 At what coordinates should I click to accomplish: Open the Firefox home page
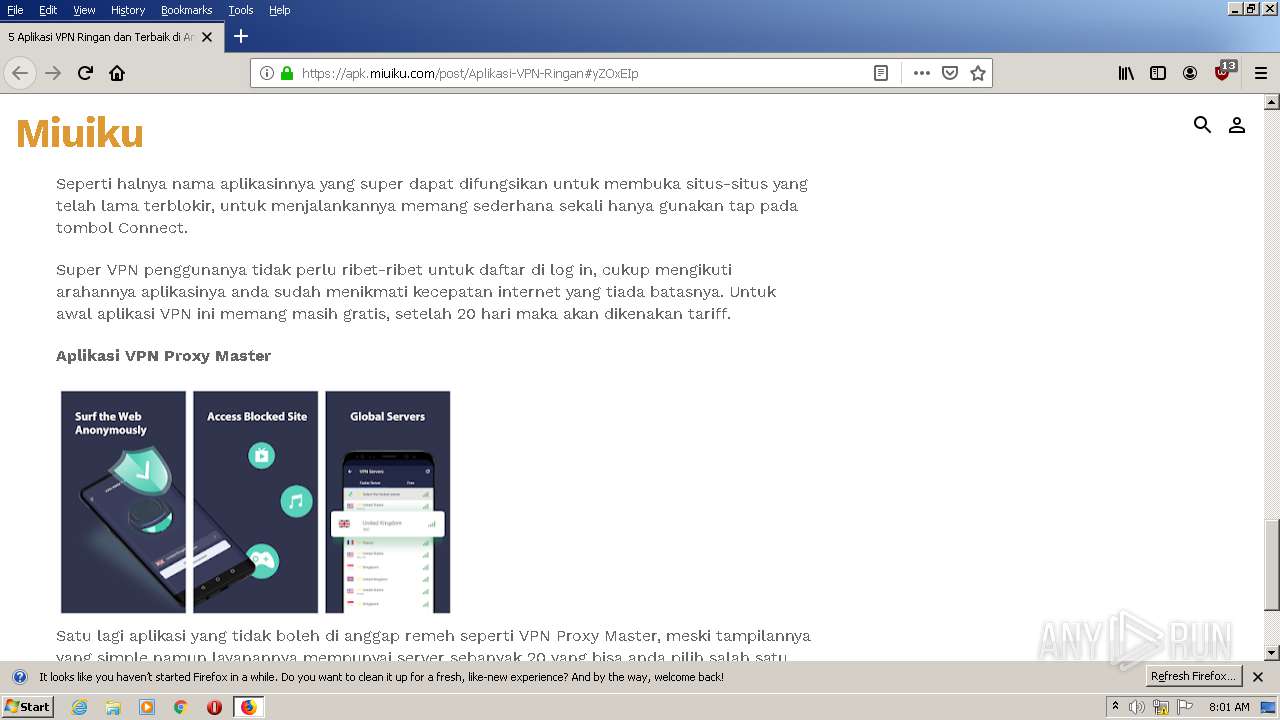point(117,73)
